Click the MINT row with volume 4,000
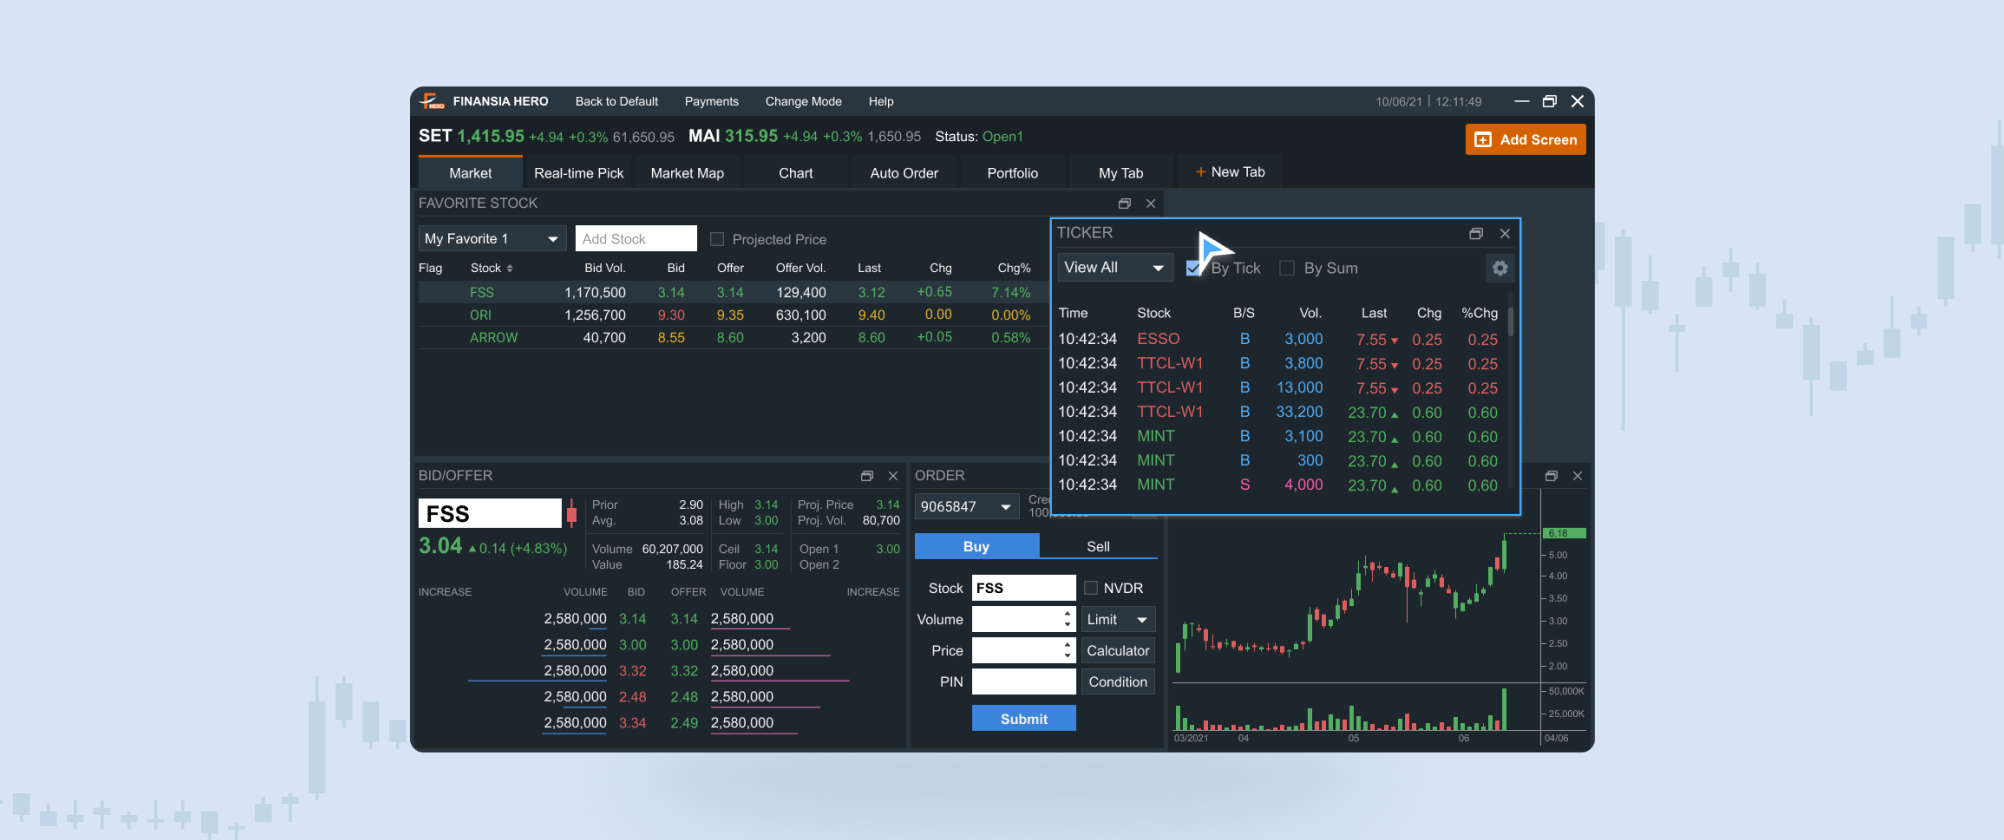The height and width of the screenshot is (840, 2004). [1279, 485]
